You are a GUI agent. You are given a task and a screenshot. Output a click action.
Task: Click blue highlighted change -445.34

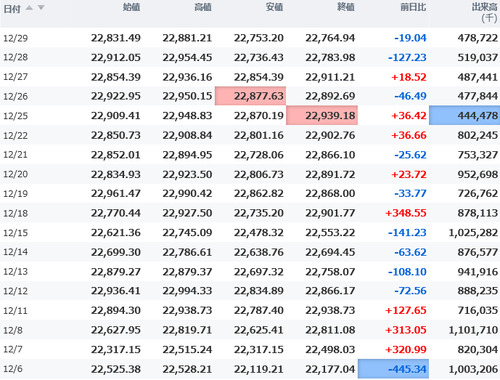tap(393, 369)
